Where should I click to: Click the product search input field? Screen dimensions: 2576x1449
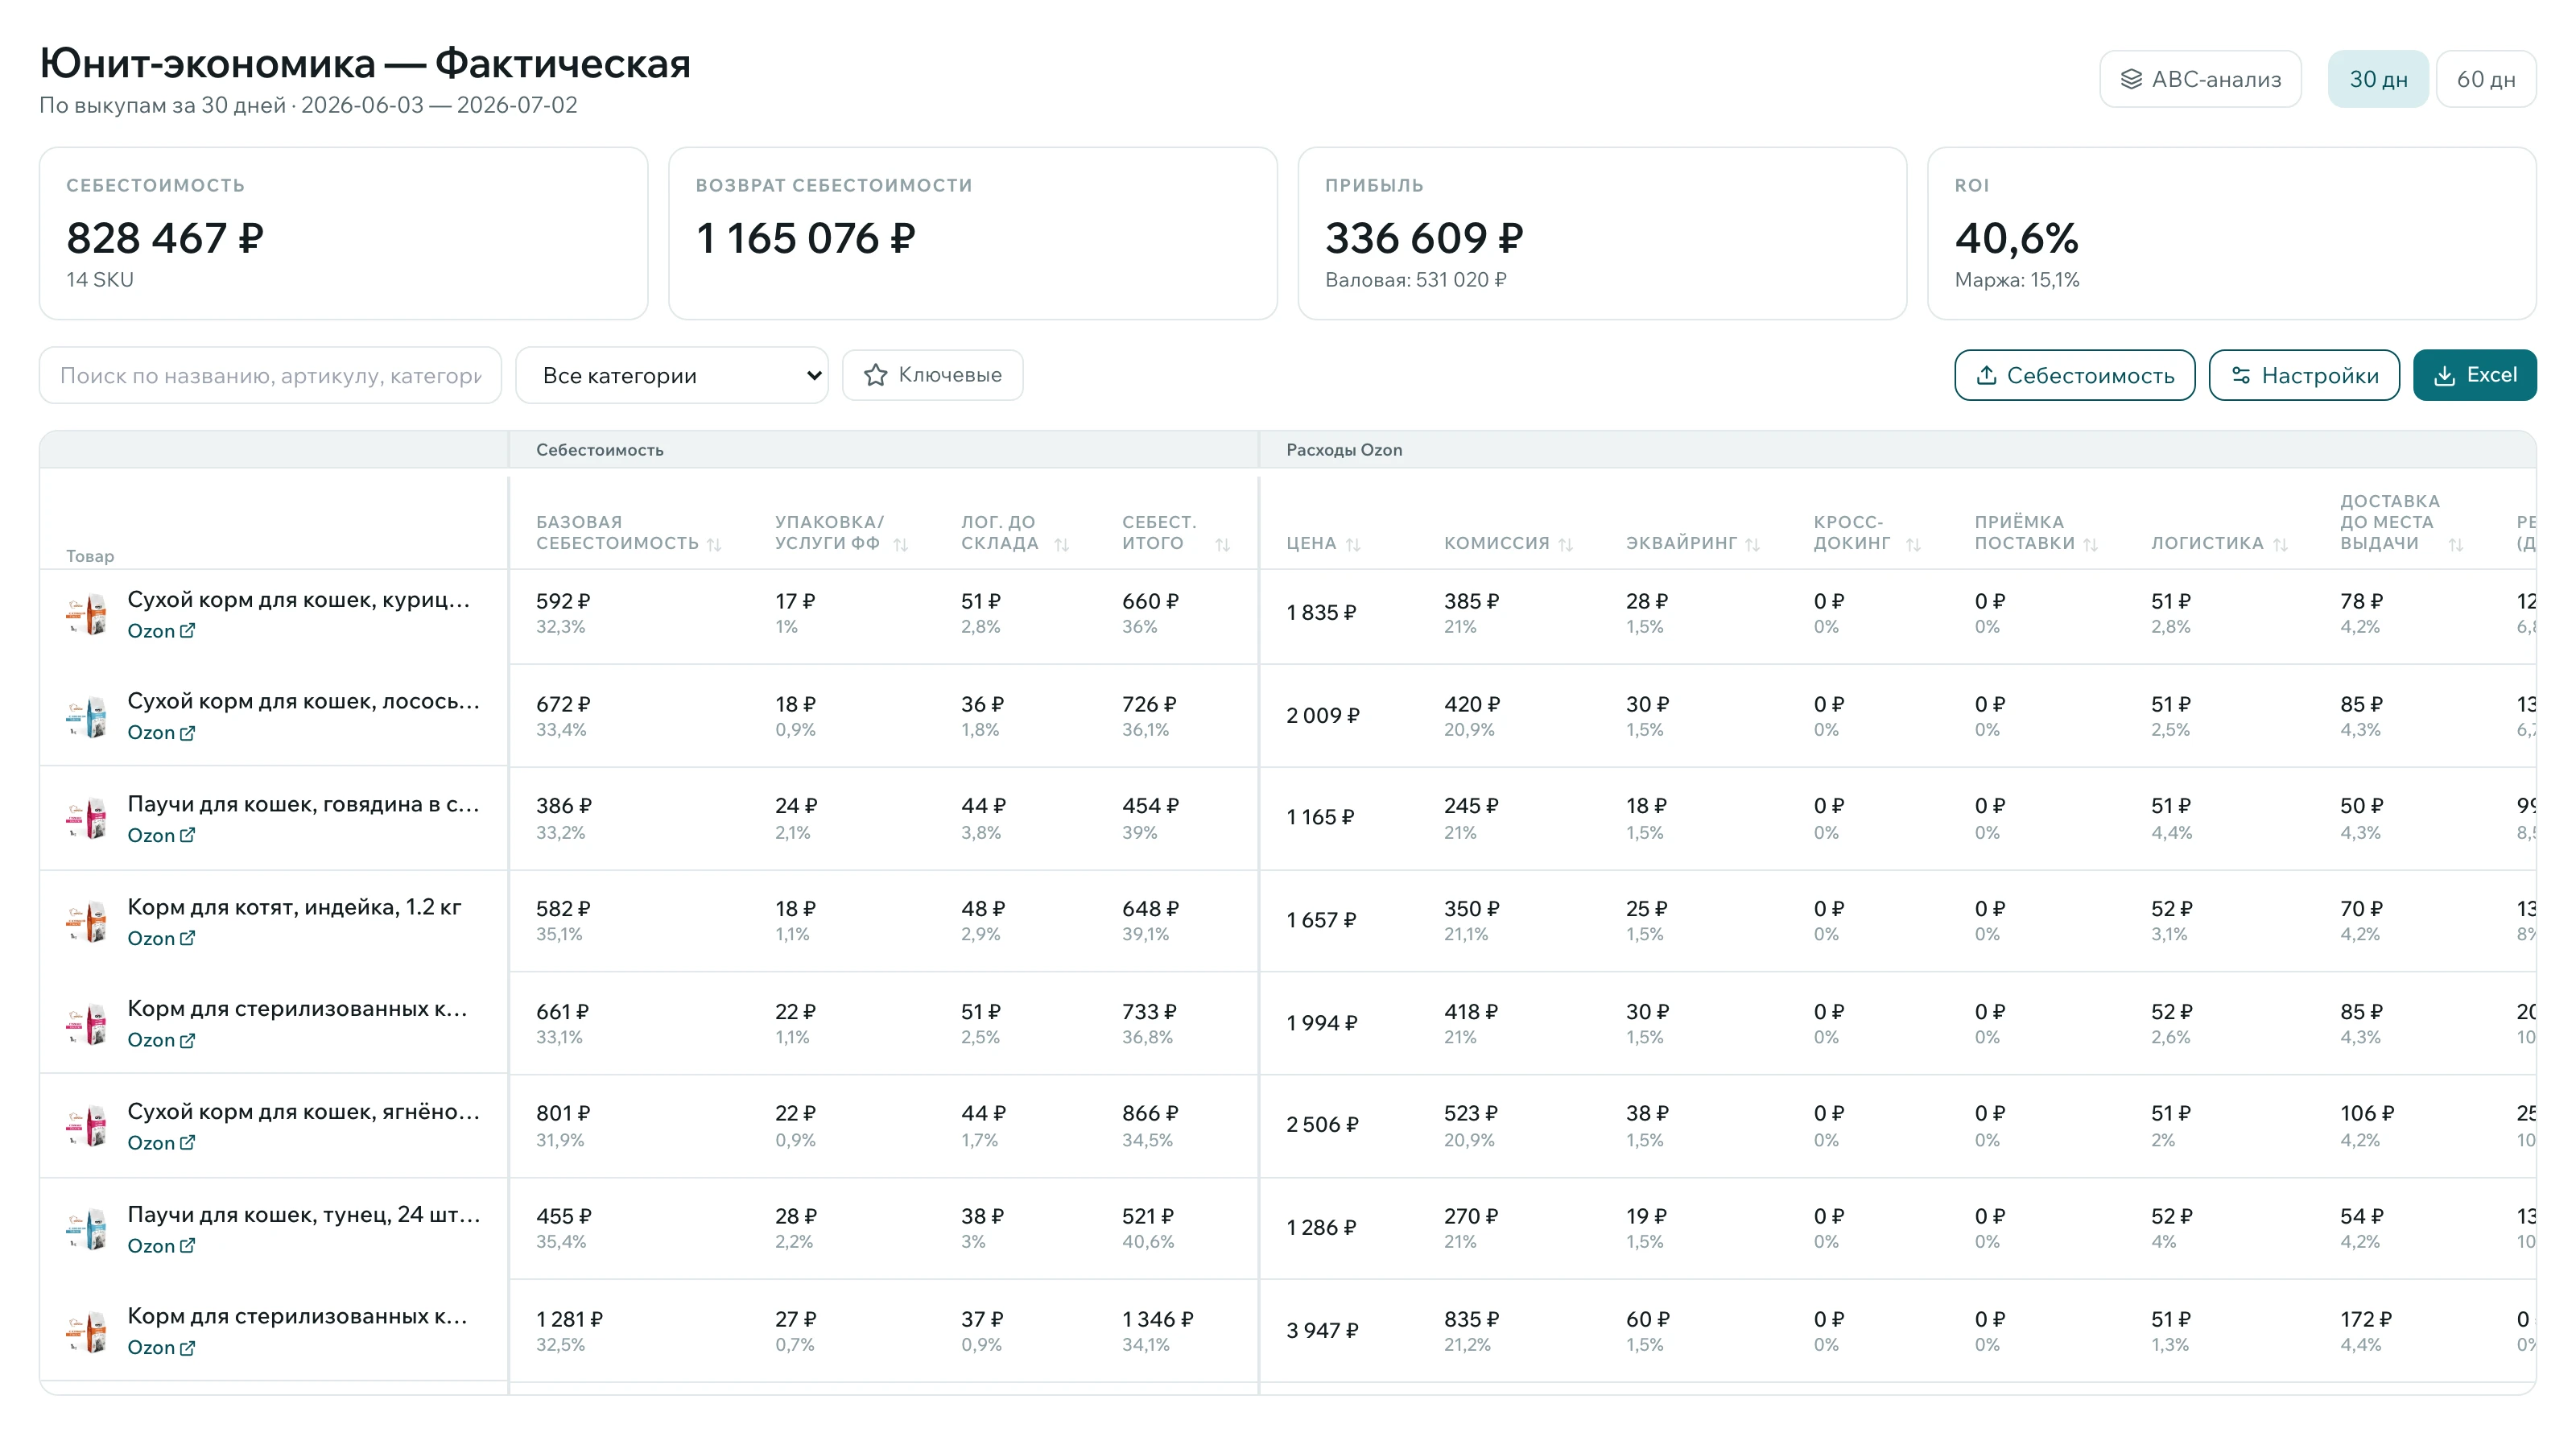pos(270,375)
